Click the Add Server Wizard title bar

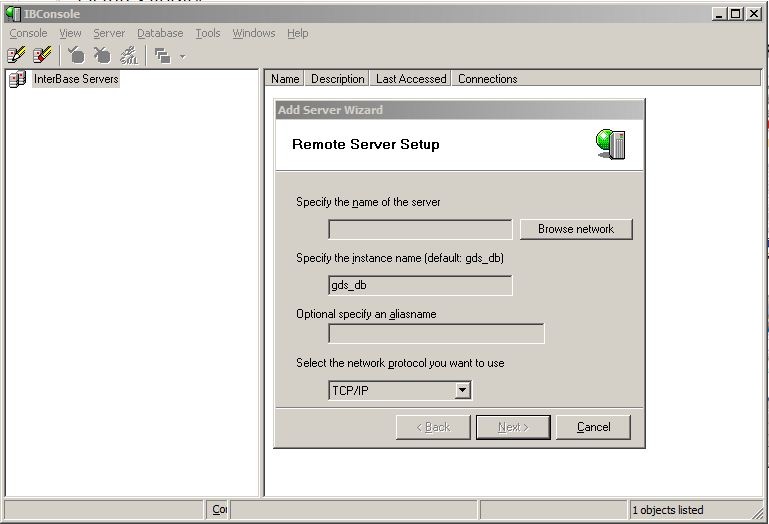click(460, 110)
